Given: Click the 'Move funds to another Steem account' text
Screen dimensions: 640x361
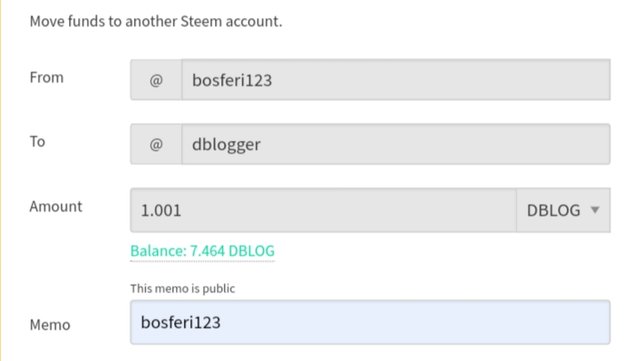Looking at the screenshot, I should pyautogui.click(x=156, y=21).
